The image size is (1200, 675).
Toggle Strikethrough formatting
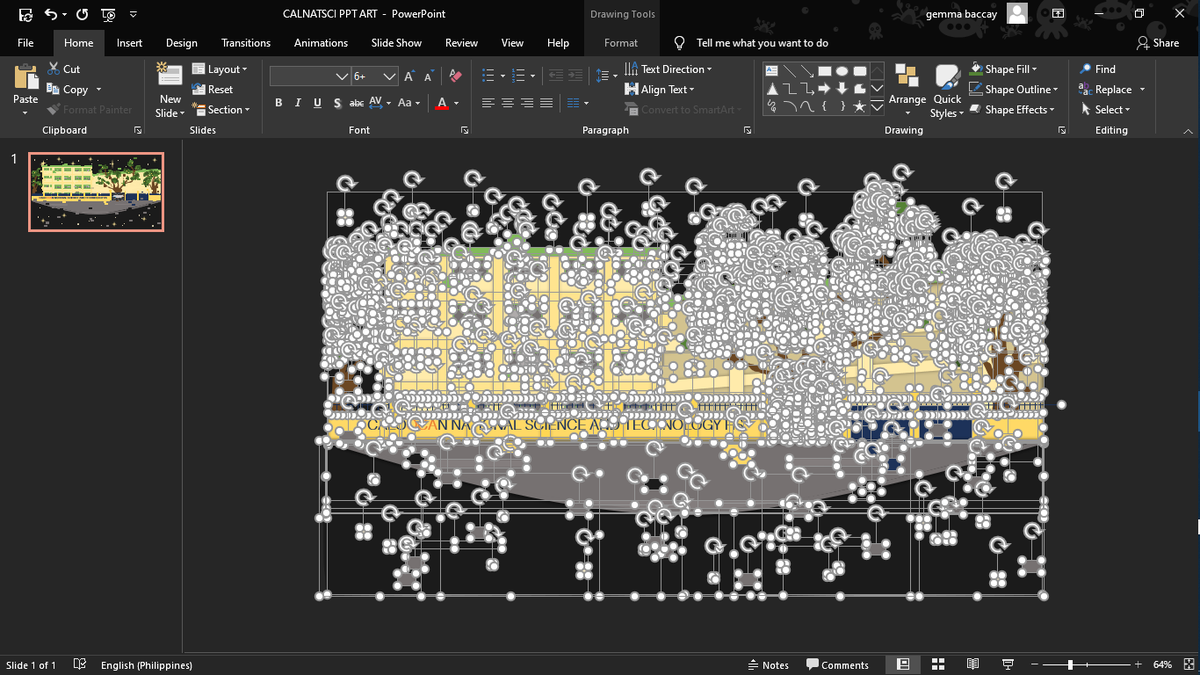click(356, 103)
